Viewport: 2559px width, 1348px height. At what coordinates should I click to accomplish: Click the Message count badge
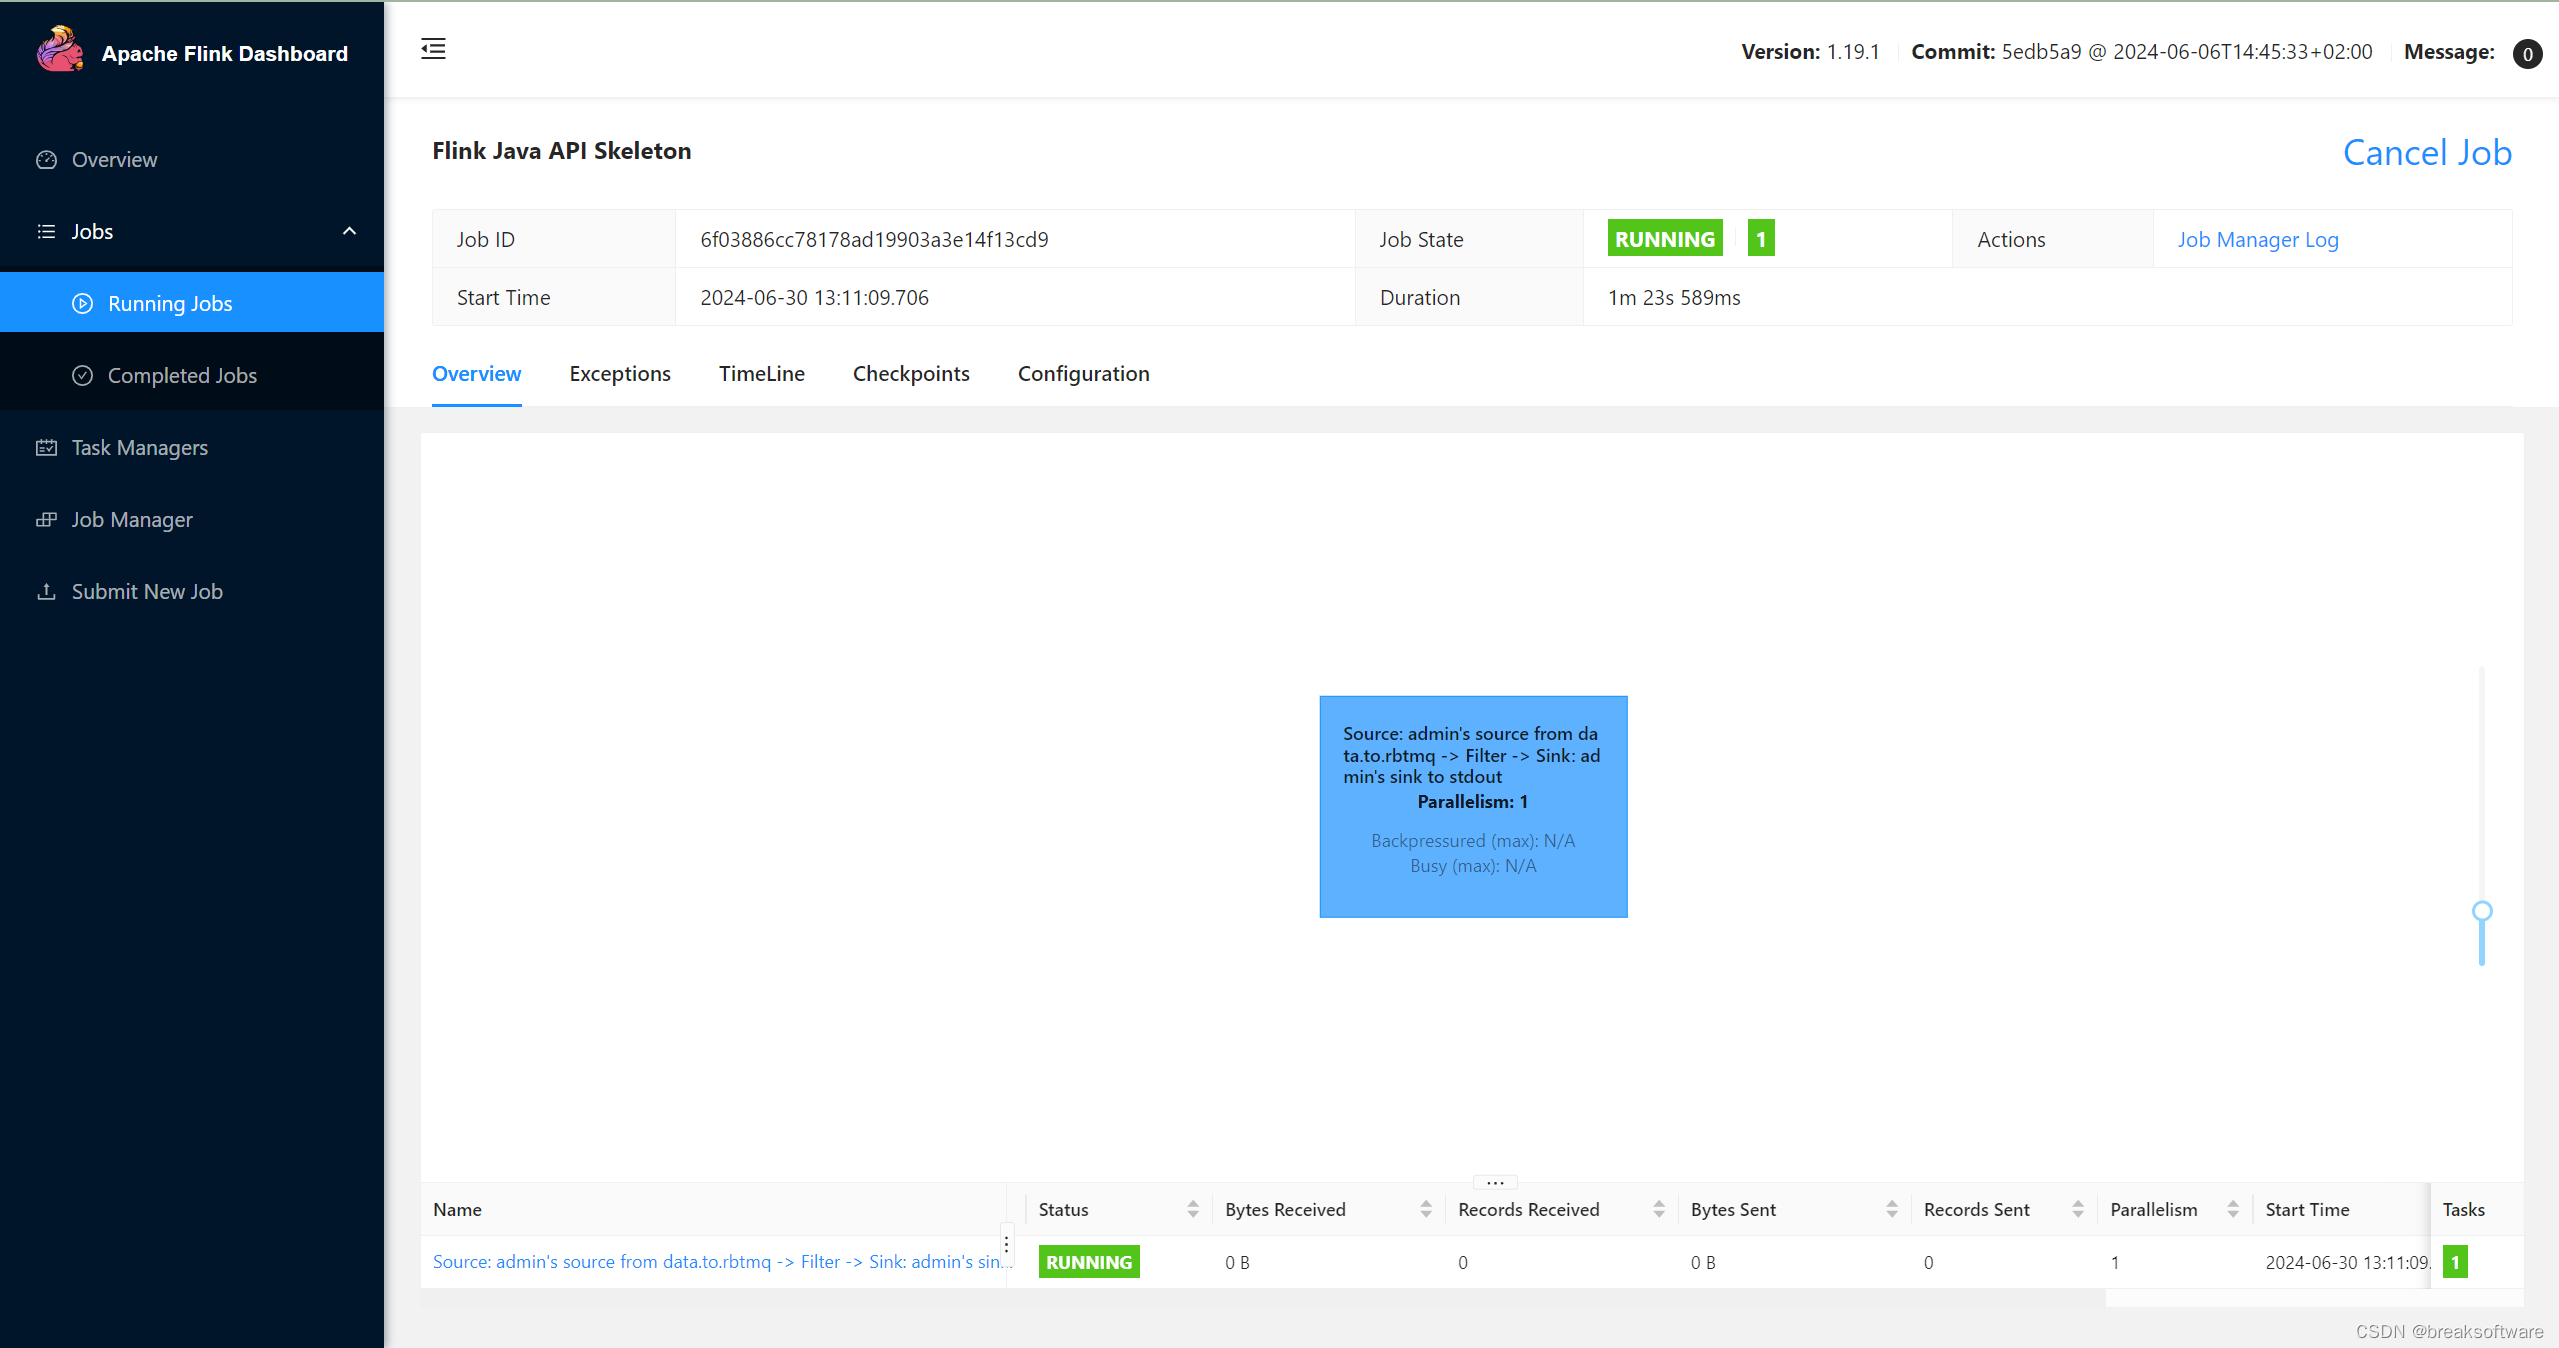click(2527, 54)
